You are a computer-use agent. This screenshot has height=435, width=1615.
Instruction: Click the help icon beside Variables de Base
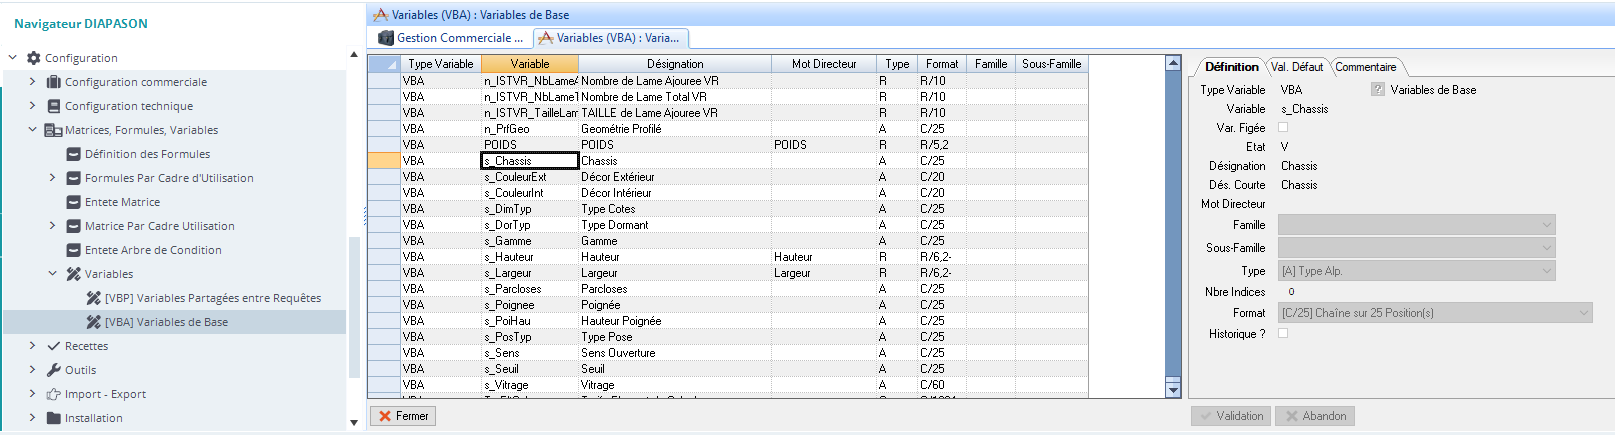1378,89
